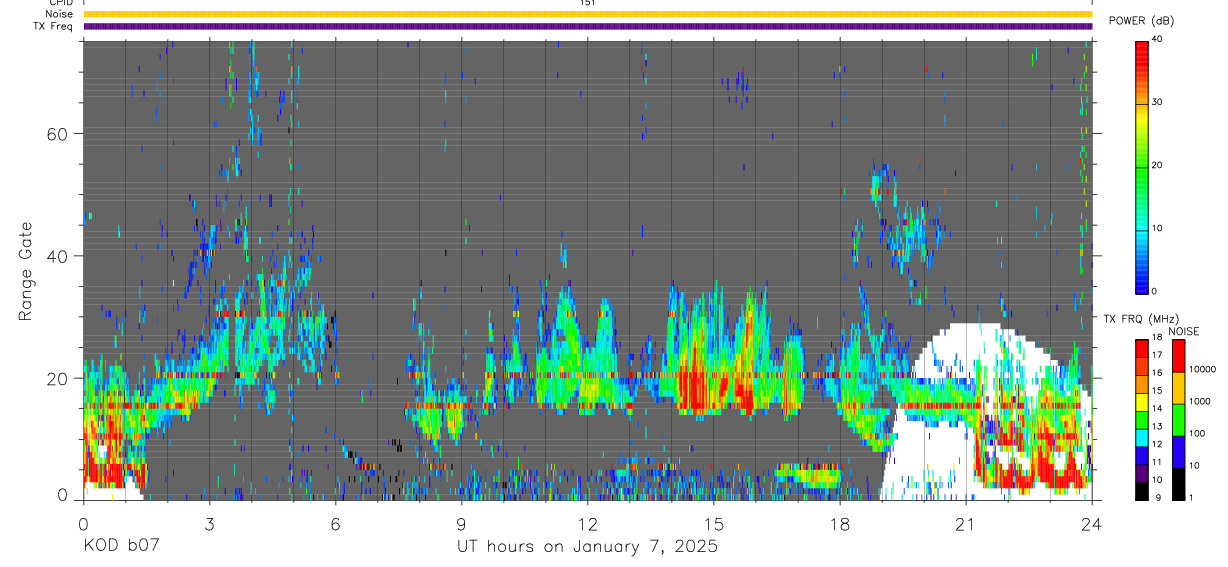The height and width of the screenshot is (567, 1228).
Task: Click 'UT hours on January 7, 2025' caption
Action: coord(587,547)
